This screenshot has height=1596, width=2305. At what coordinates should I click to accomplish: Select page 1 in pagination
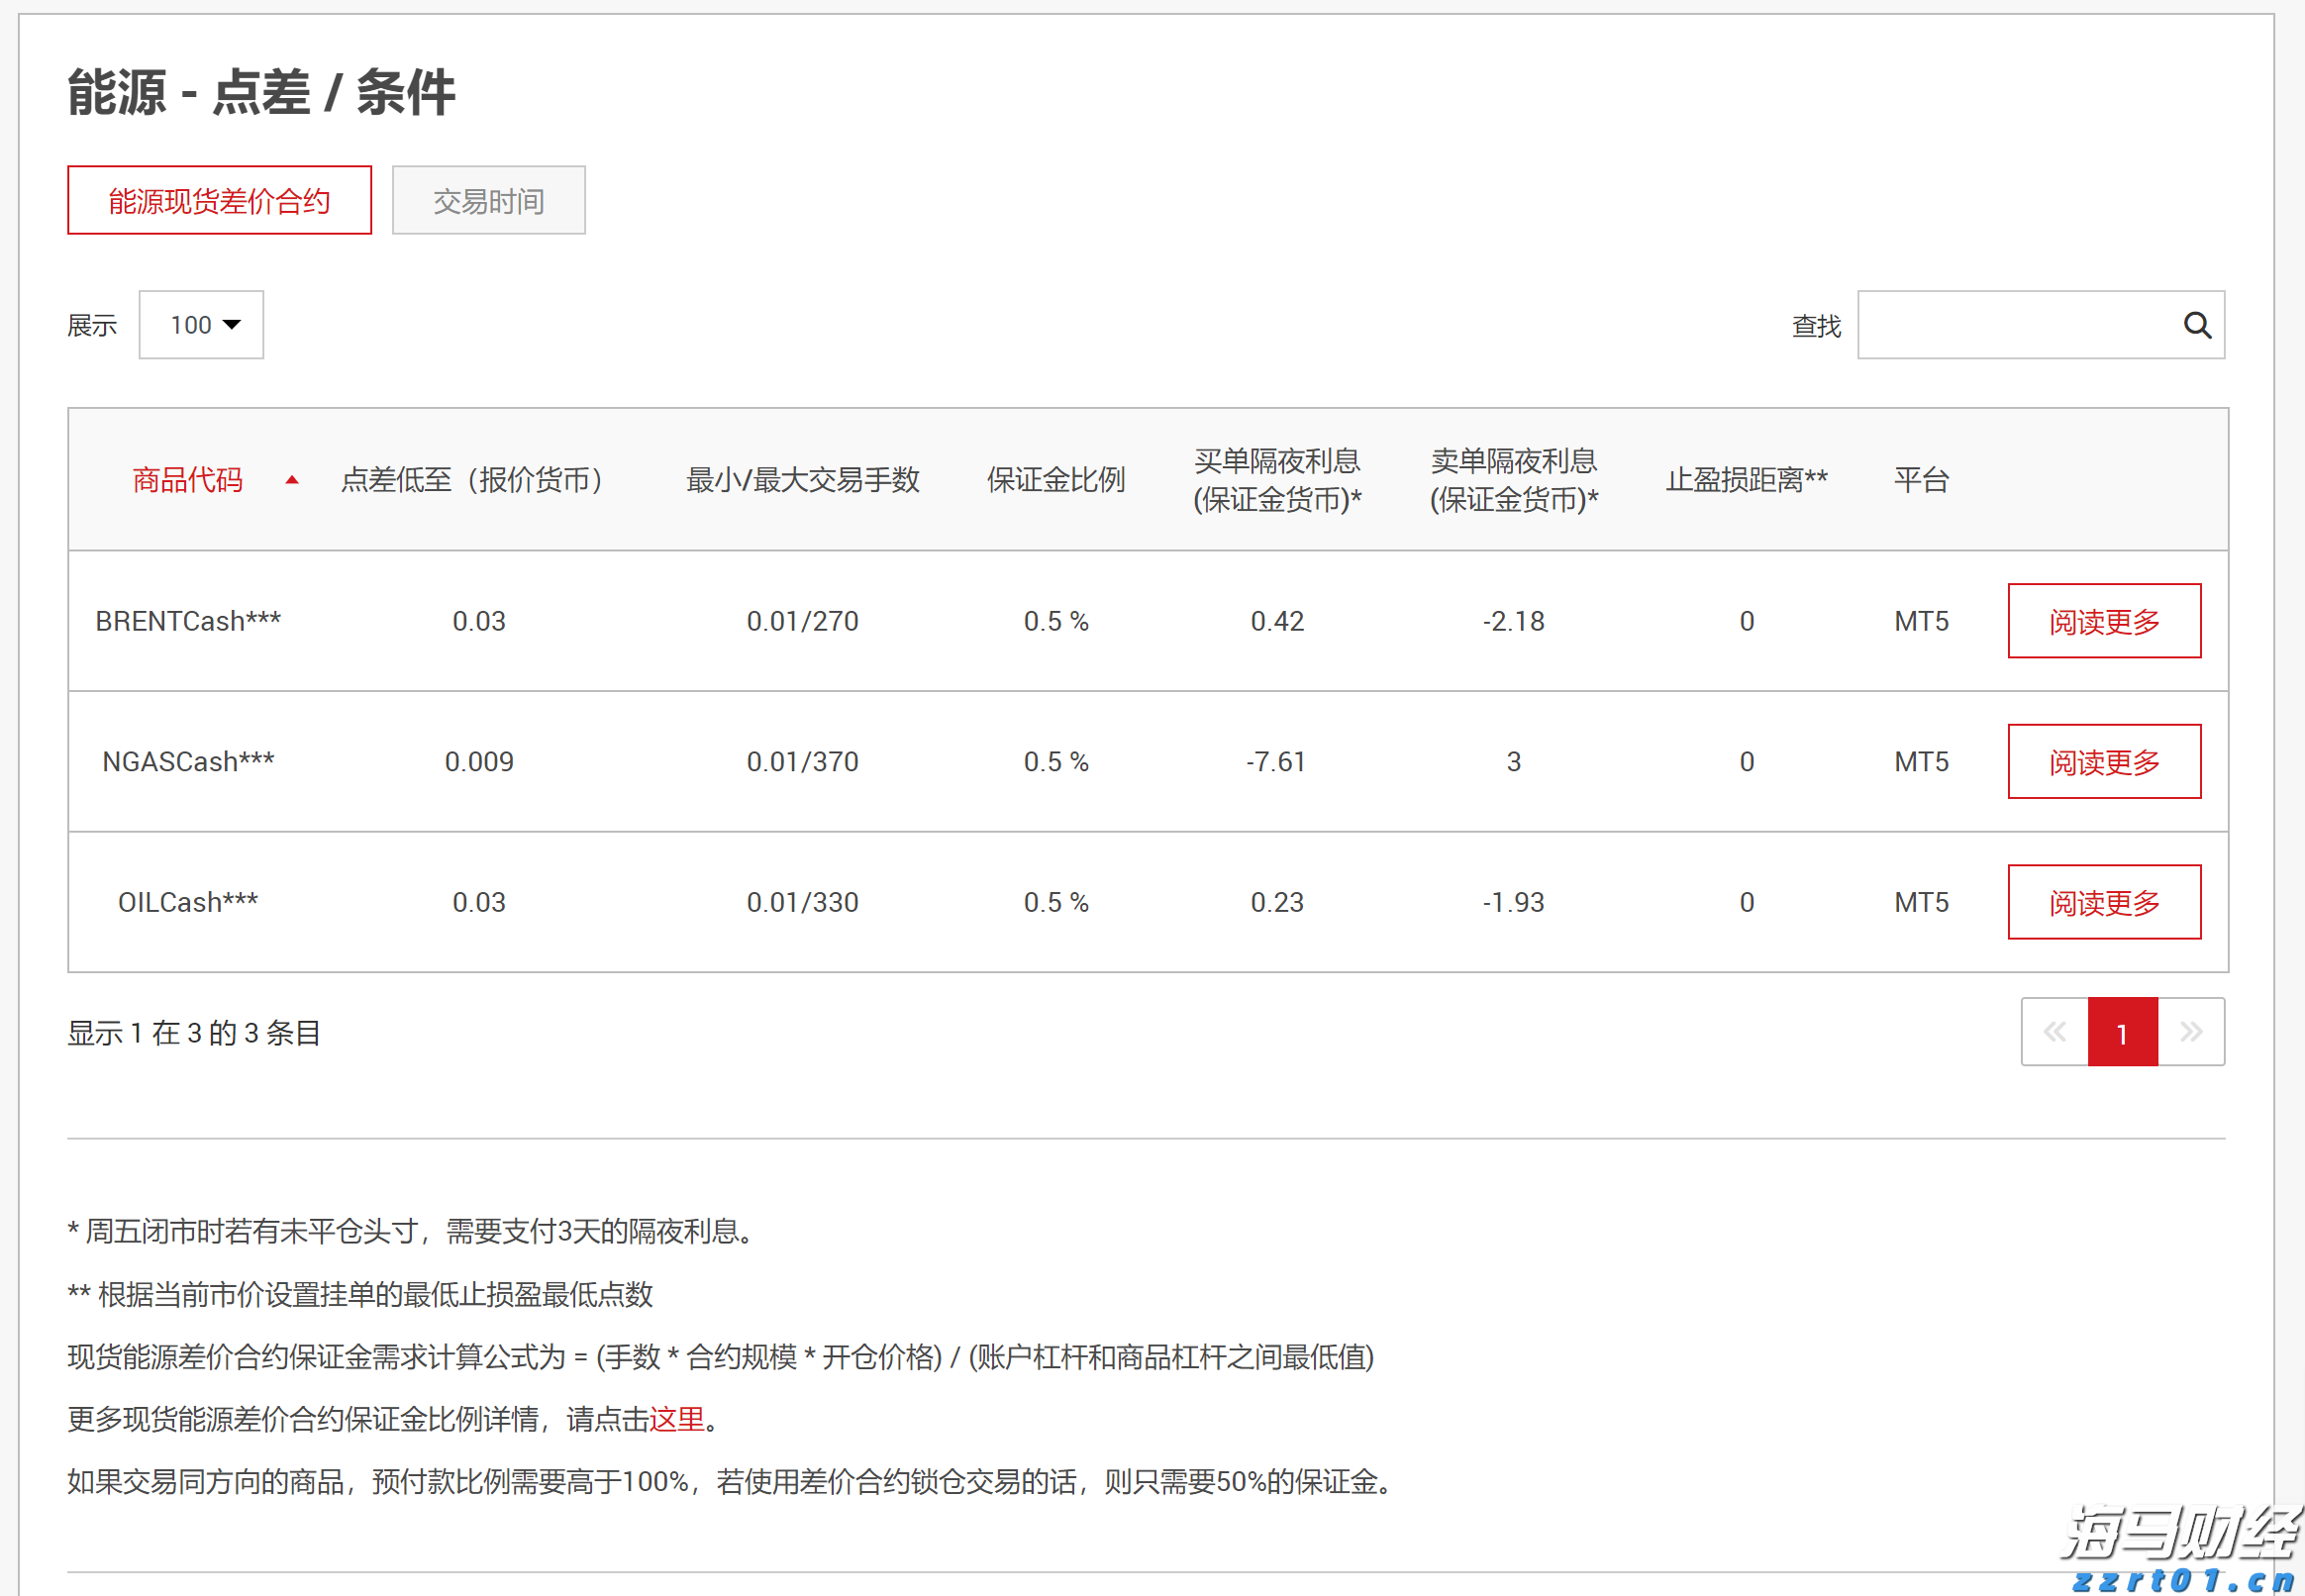2122,1031
